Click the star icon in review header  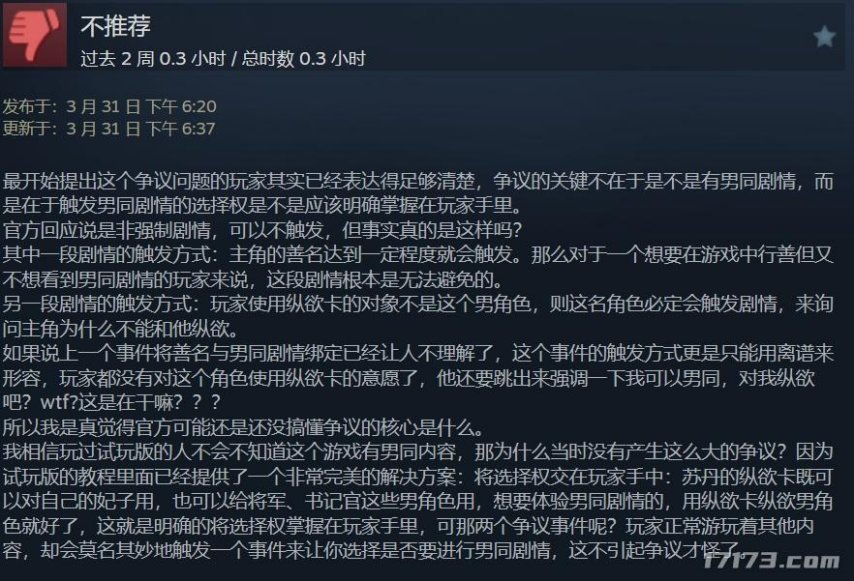[x=824, y=36]
